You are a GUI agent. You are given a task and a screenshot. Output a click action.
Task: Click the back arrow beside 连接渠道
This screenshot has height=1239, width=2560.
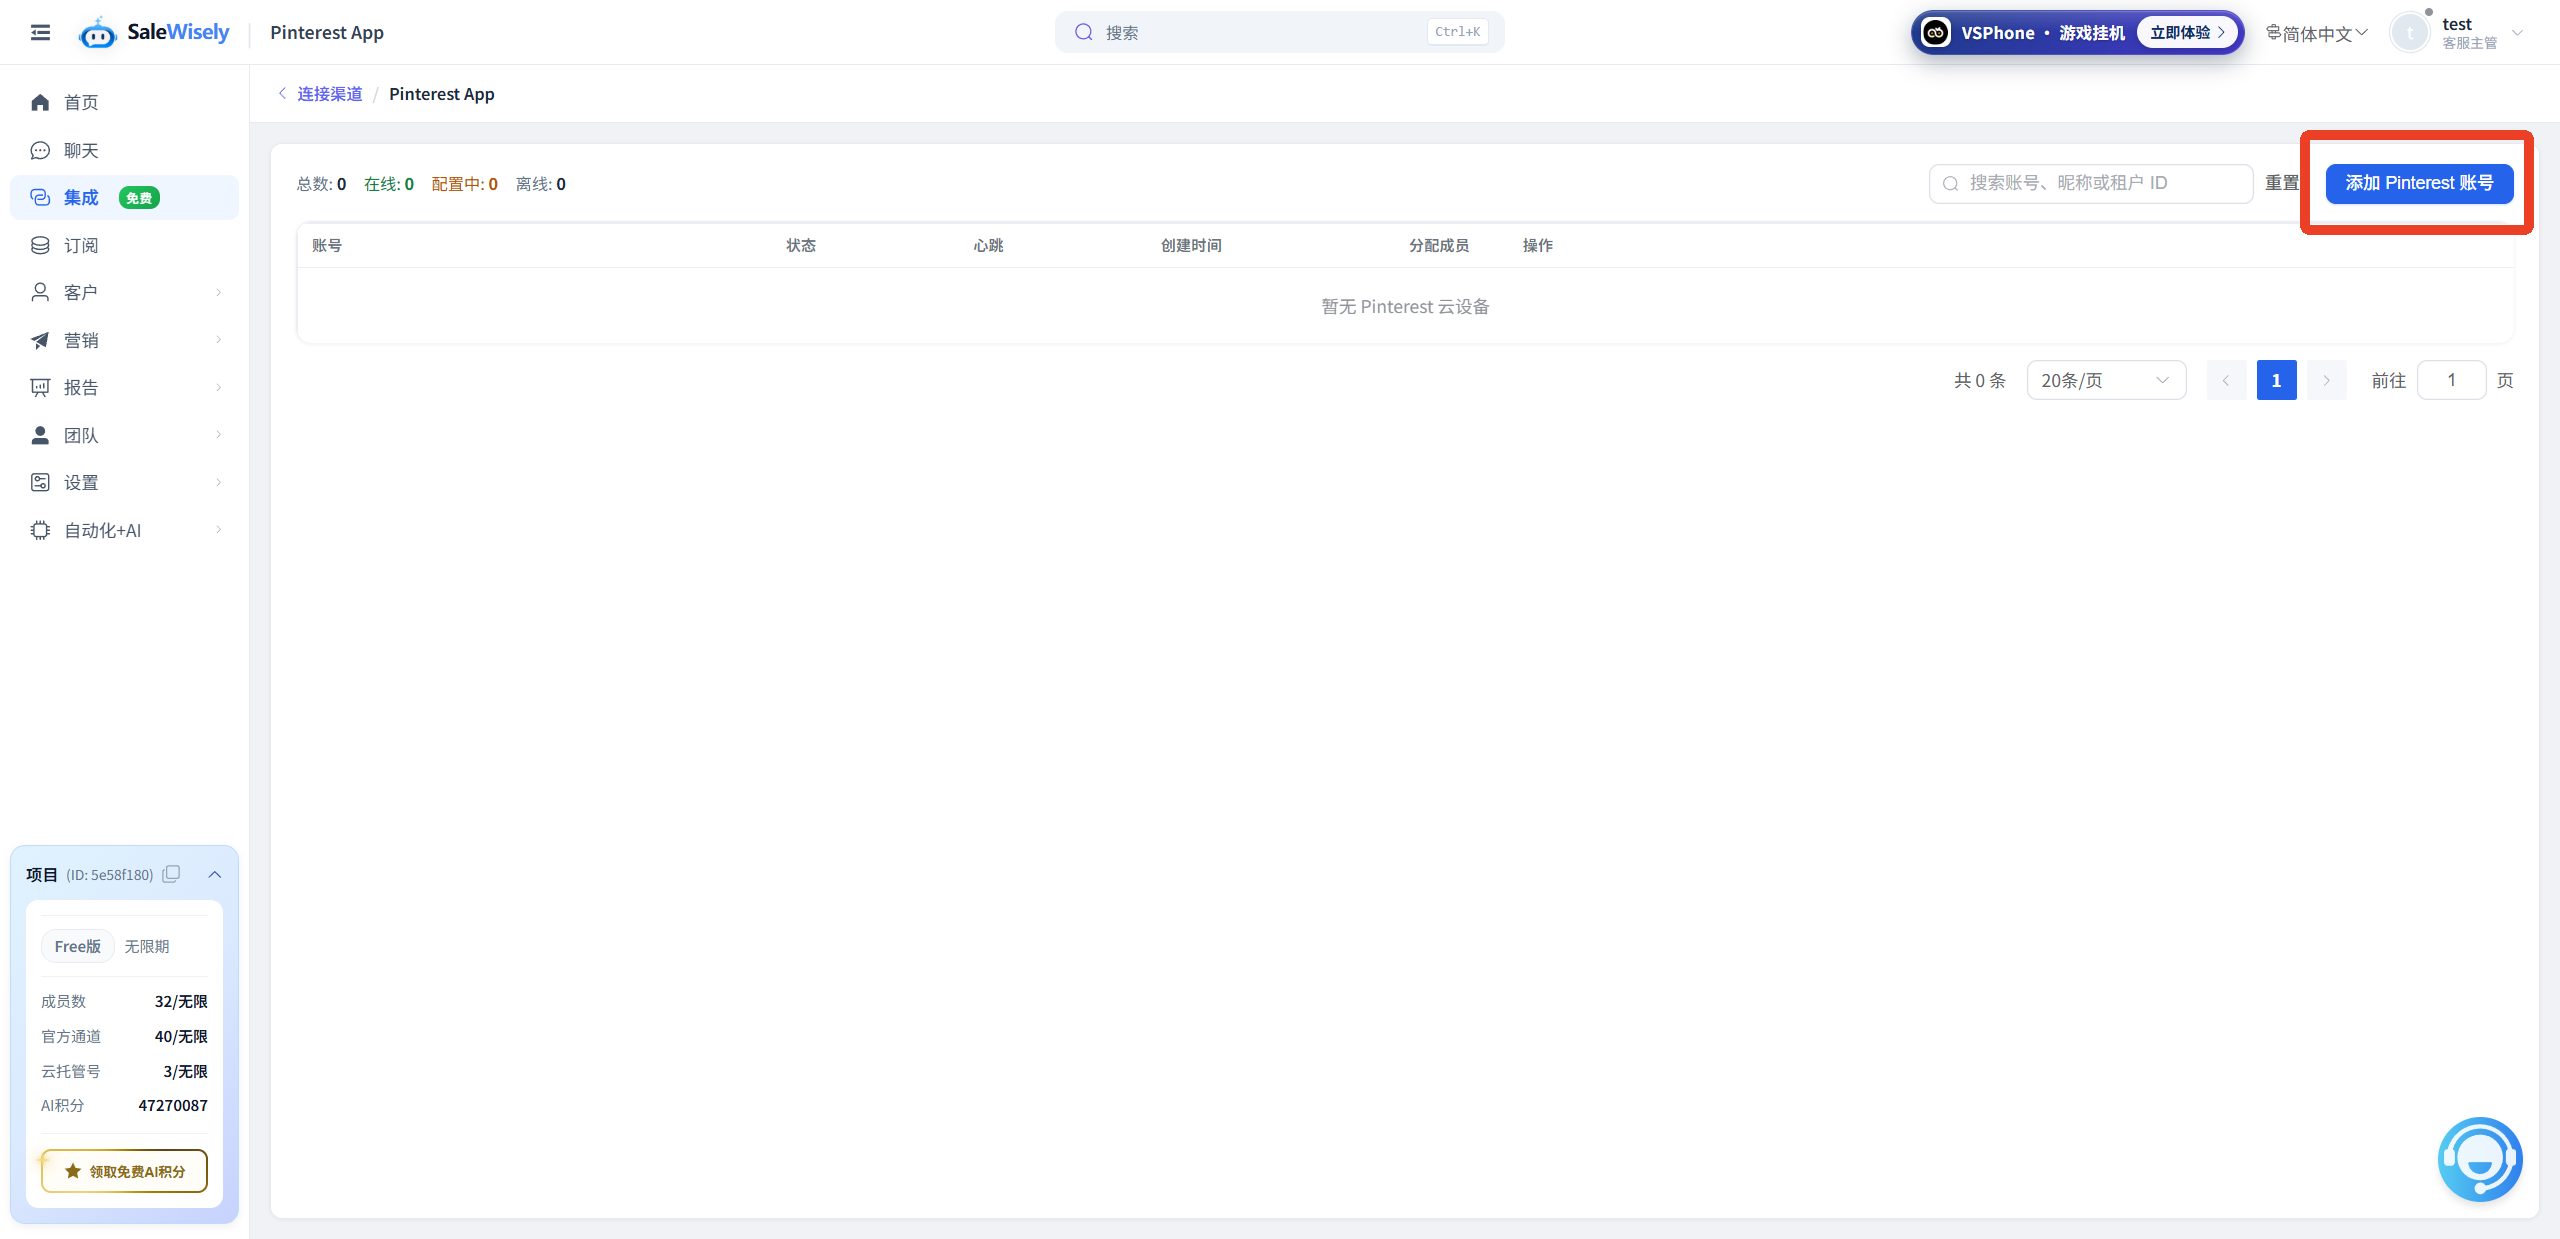coord(282,93)
